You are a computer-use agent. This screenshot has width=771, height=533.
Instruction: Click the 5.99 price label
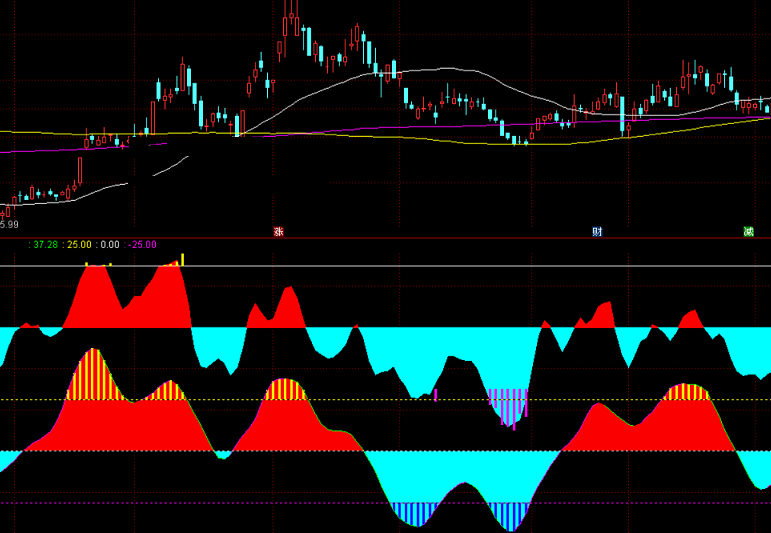click(9, 225)
